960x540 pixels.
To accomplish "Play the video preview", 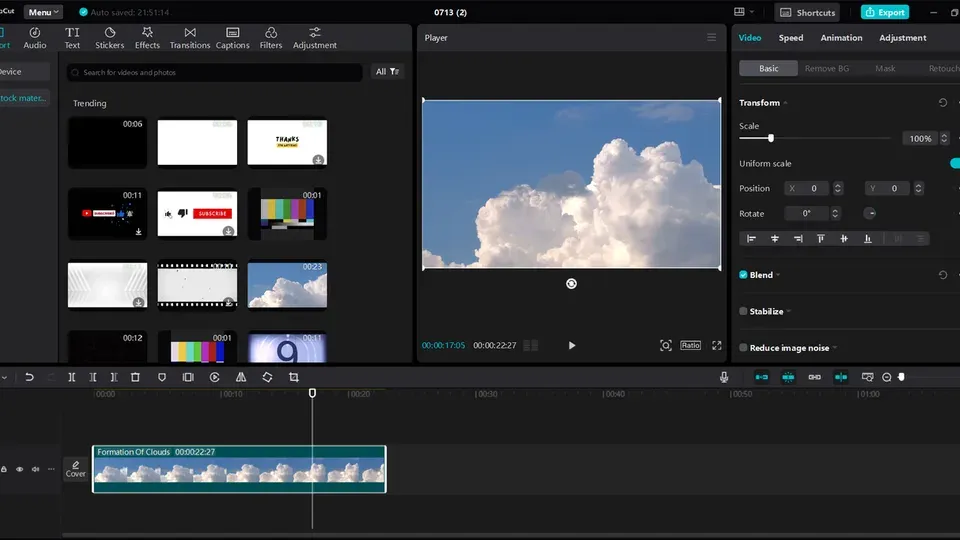I will [571, 345].
